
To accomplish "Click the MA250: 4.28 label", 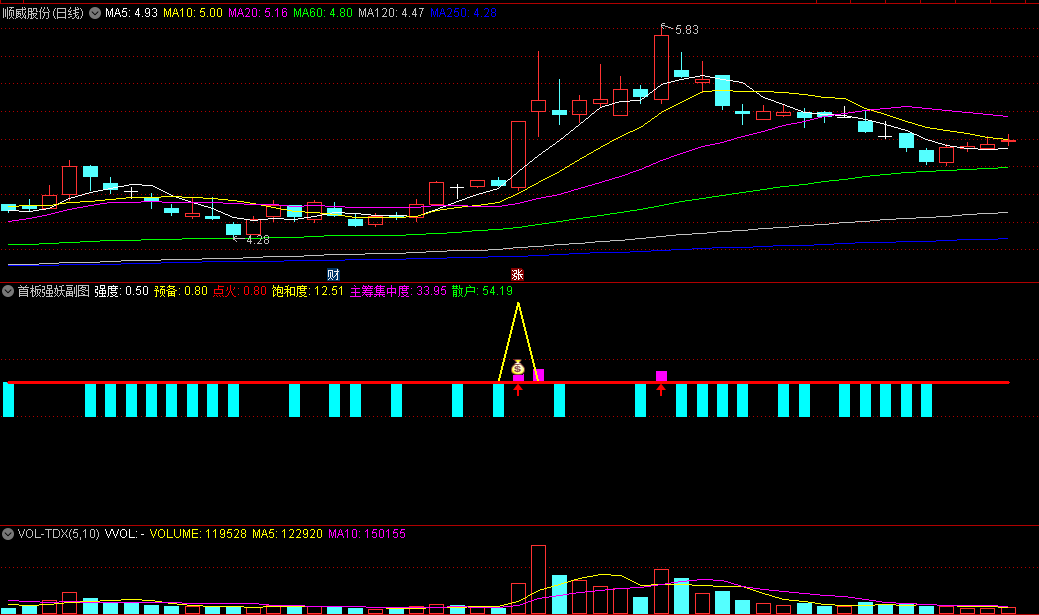I will [463, 13].
